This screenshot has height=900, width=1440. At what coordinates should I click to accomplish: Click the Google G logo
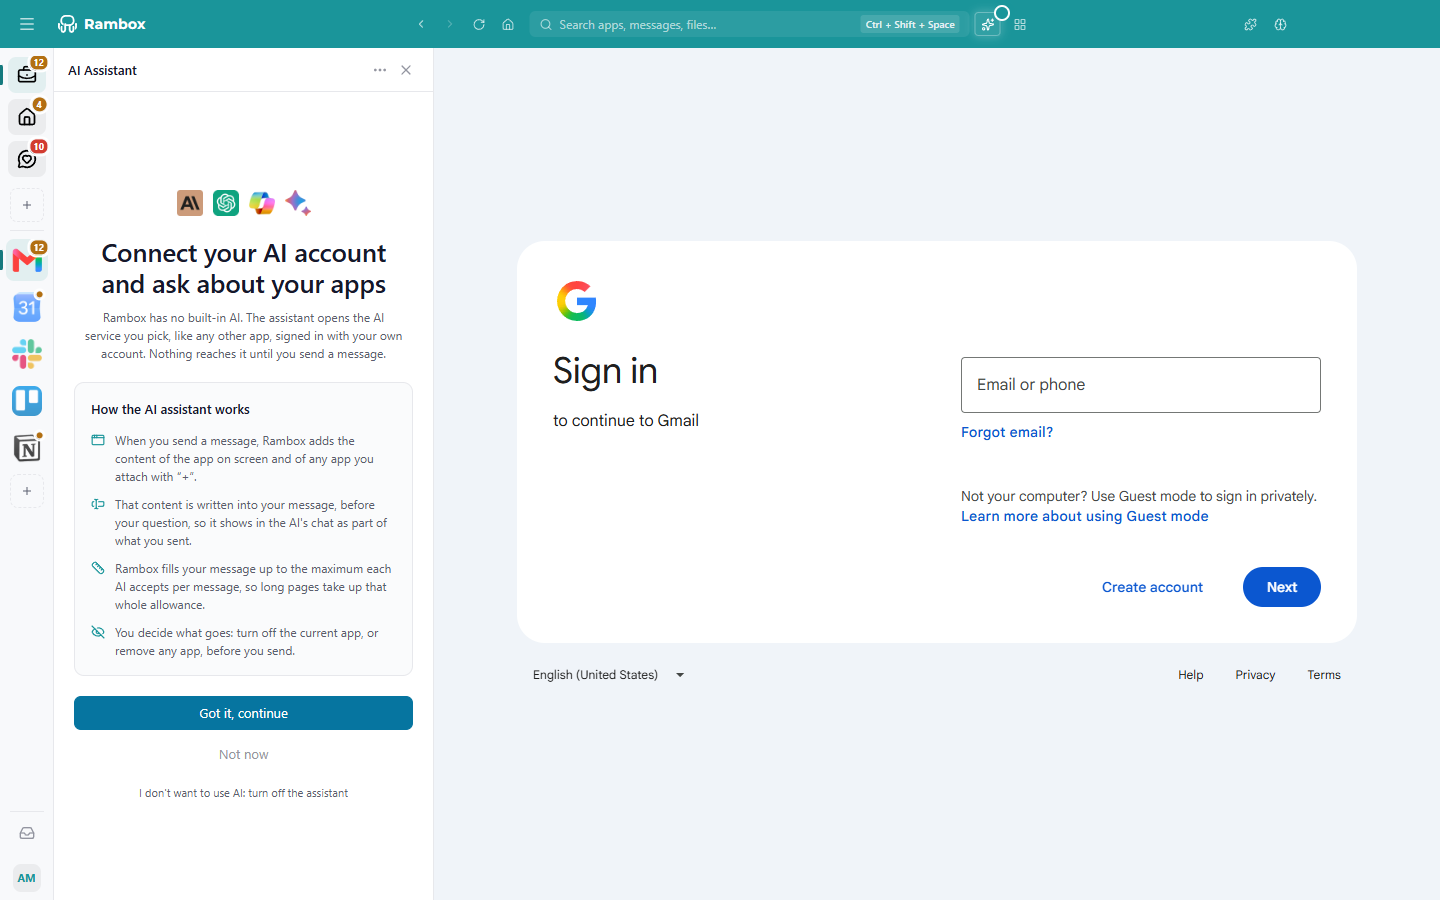click(577, 301)
